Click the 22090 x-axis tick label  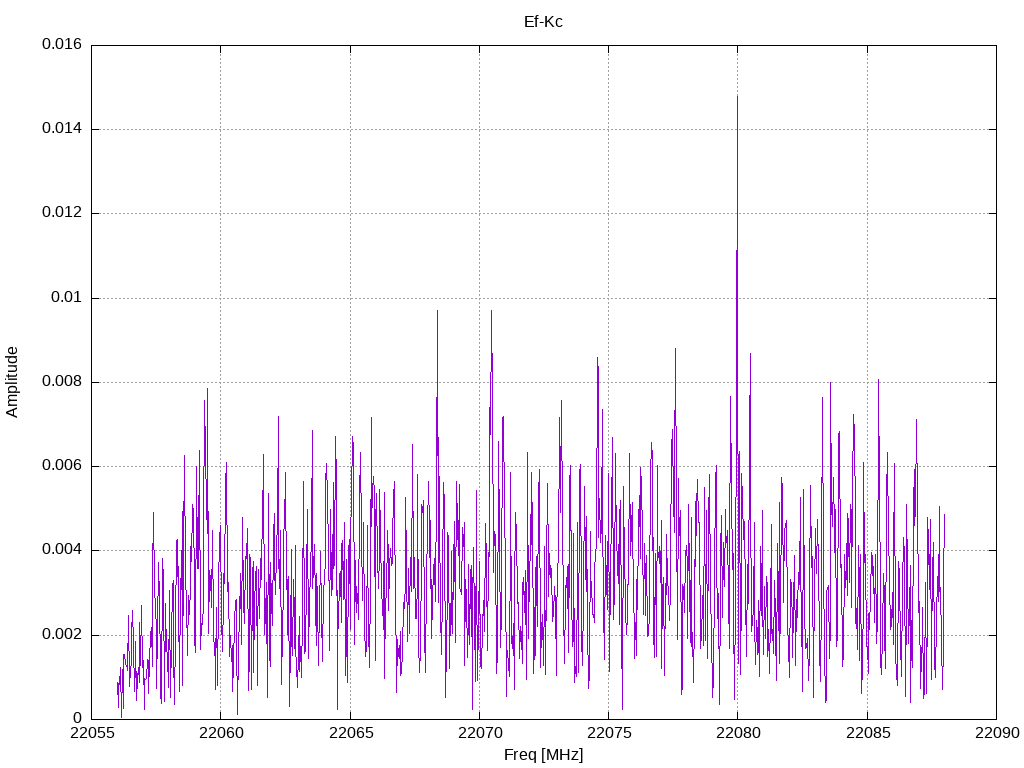(x=995, y=734)
